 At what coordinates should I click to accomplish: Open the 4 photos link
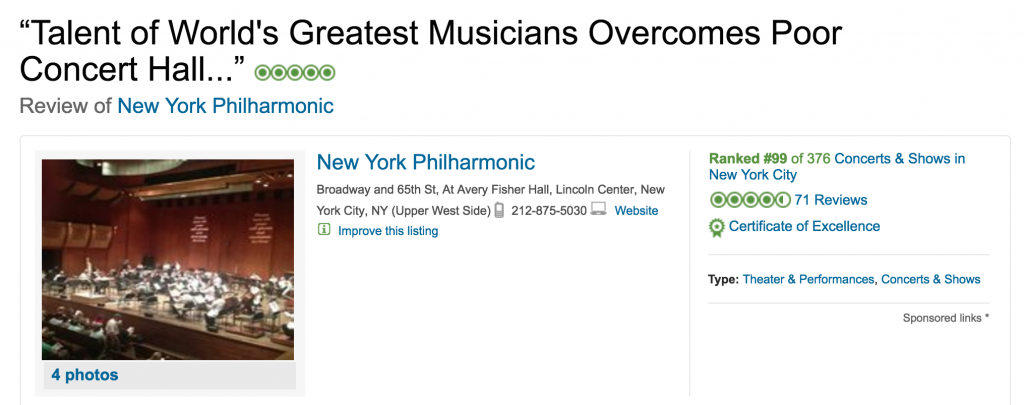point(85,375)
